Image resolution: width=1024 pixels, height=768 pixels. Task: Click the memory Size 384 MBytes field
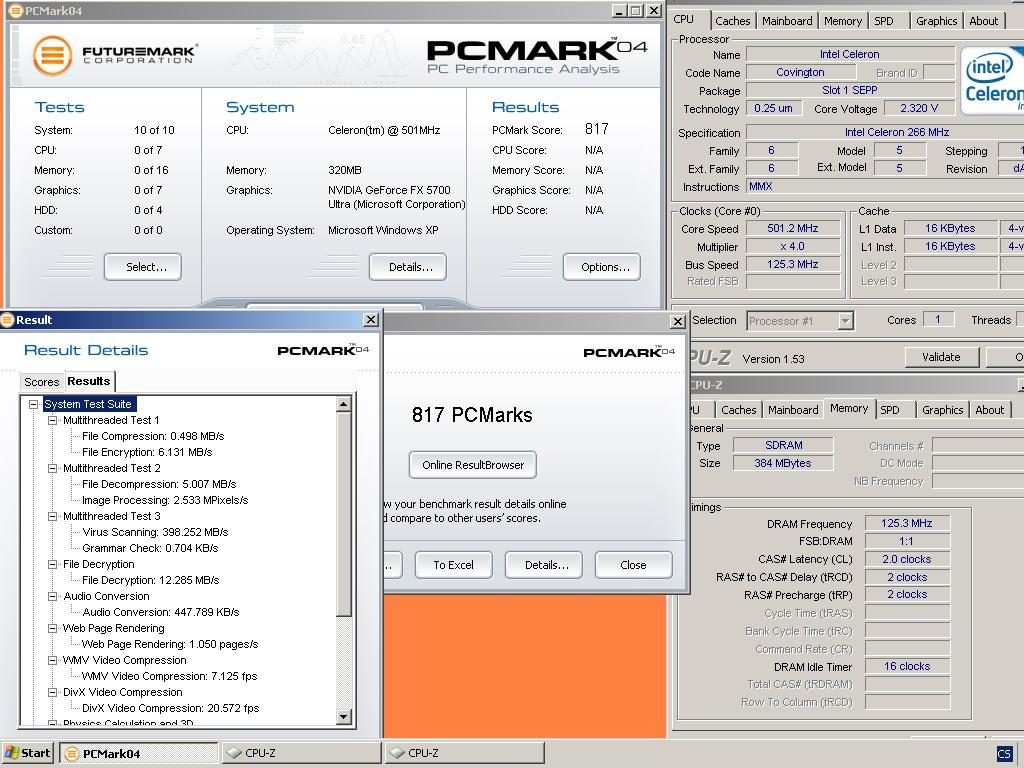(783, 463)
